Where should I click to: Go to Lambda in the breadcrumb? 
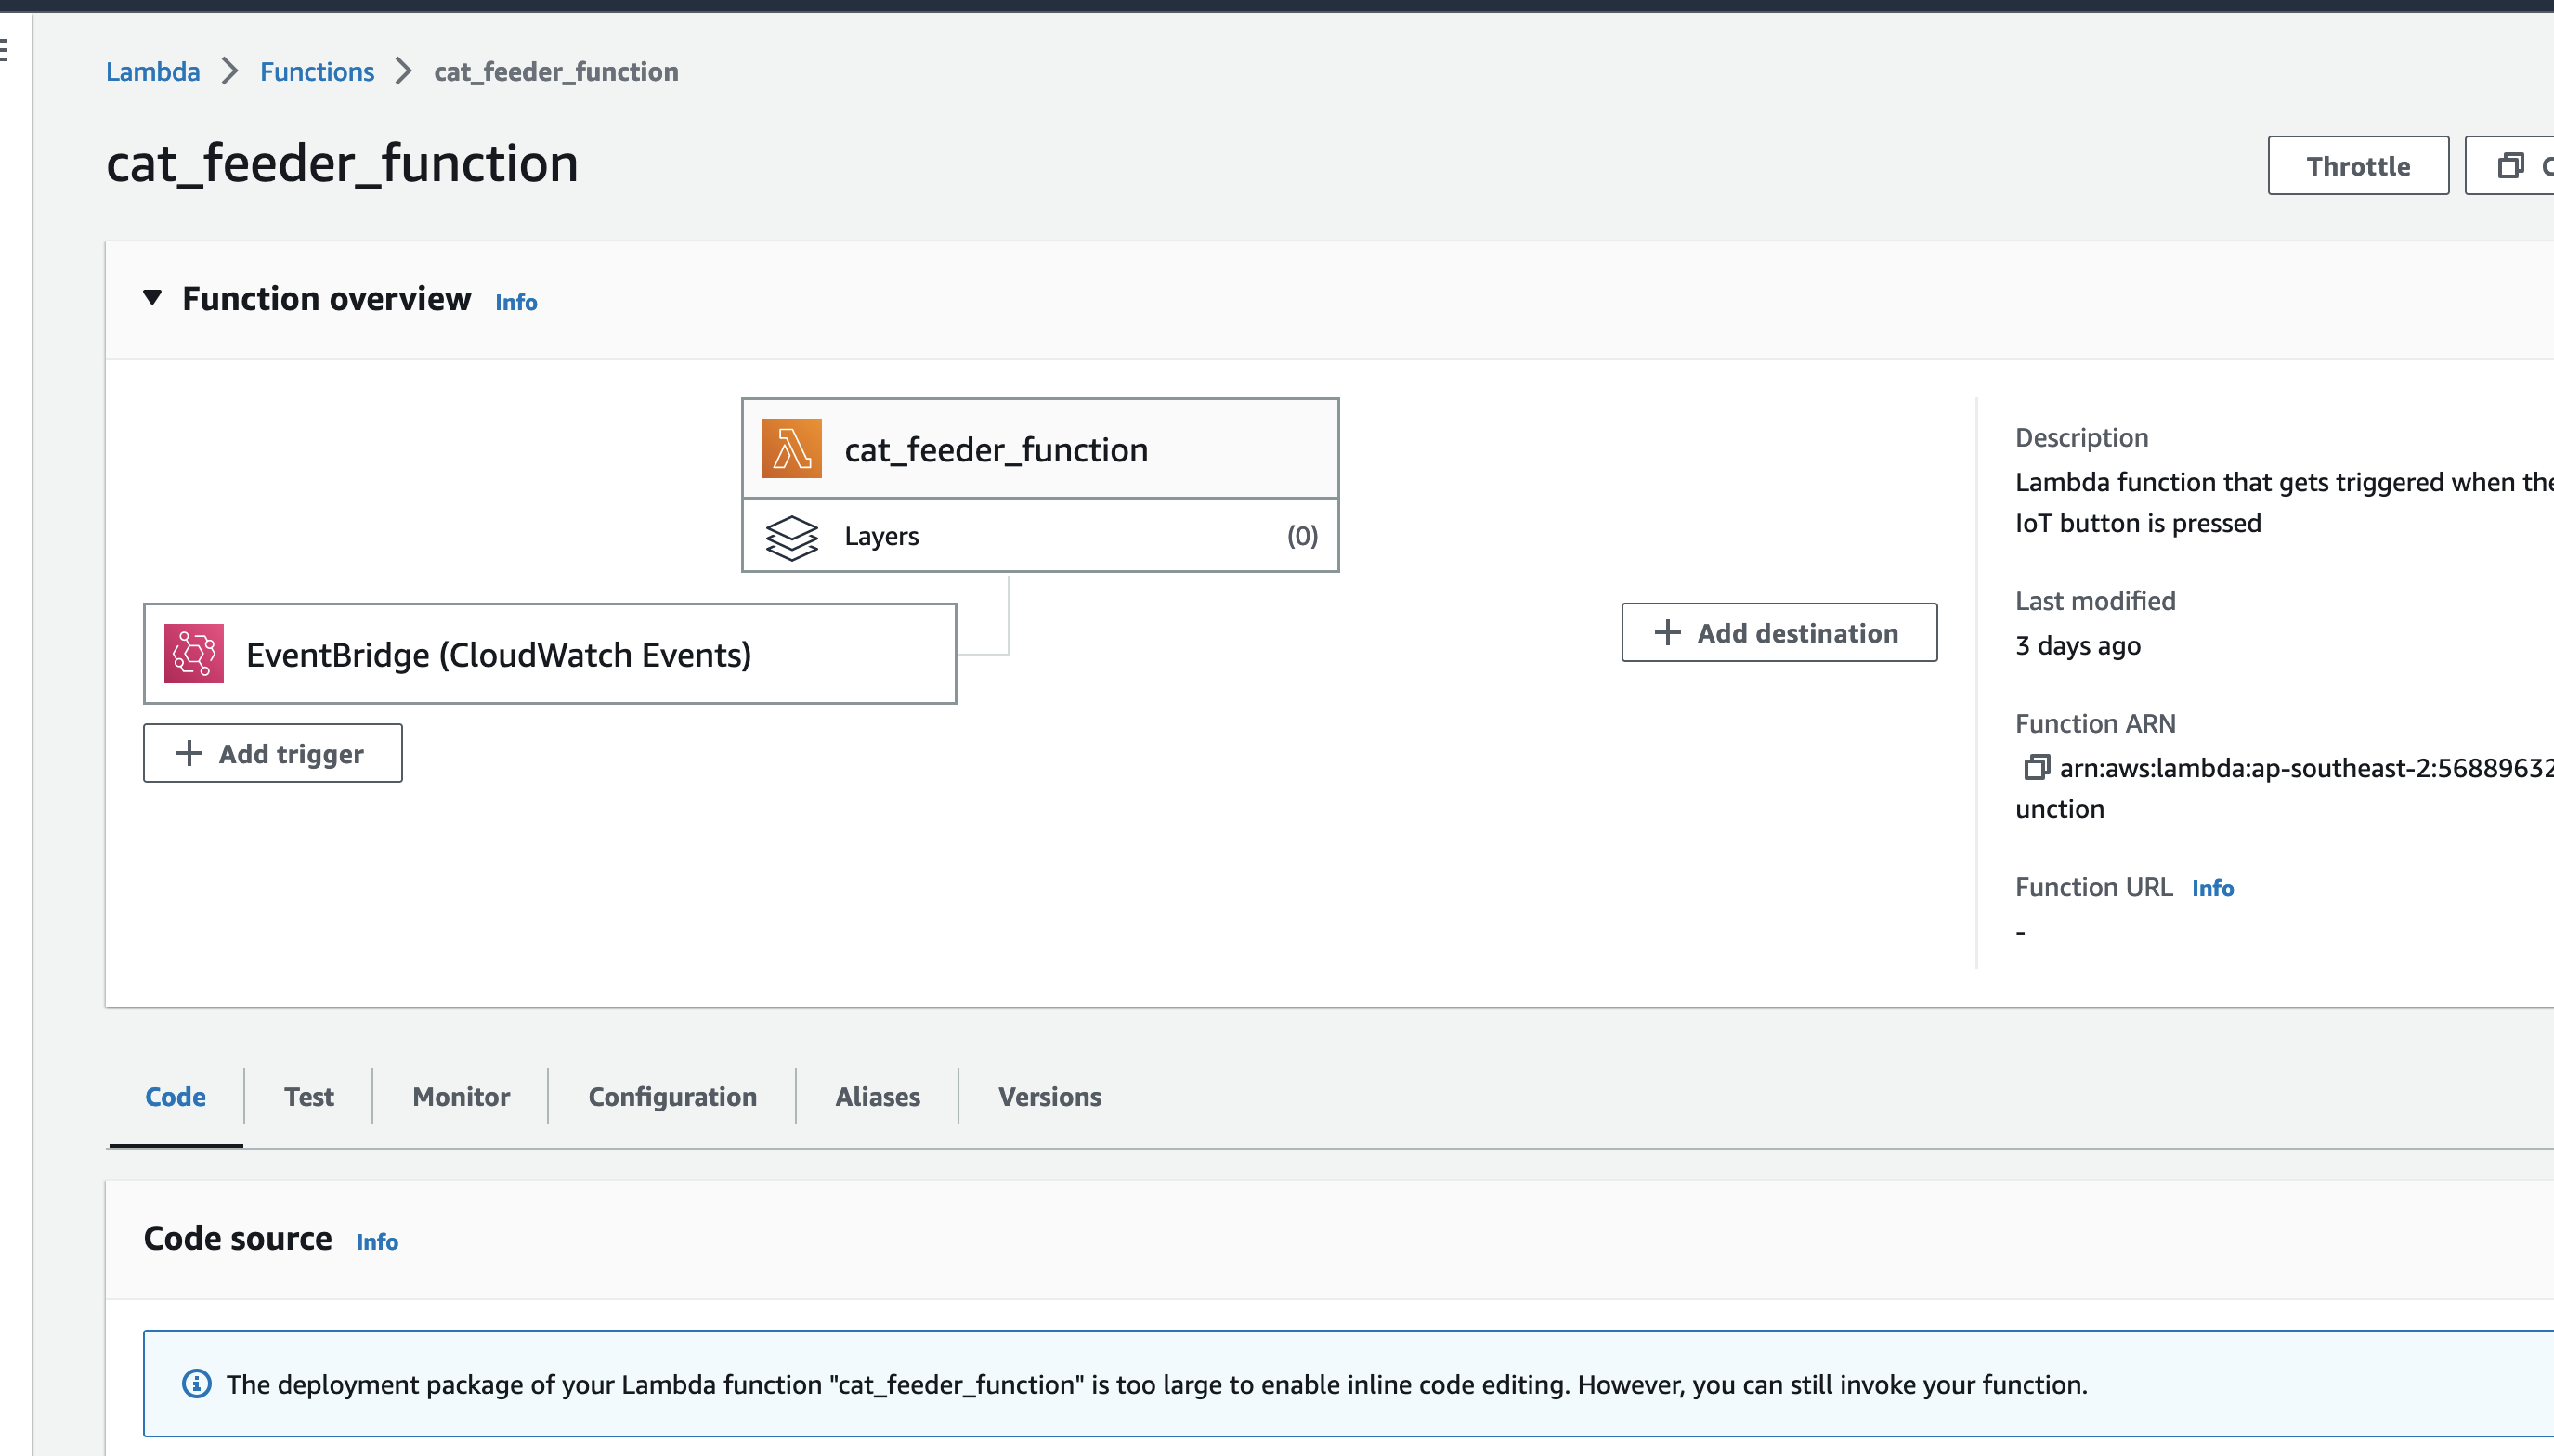153,72
